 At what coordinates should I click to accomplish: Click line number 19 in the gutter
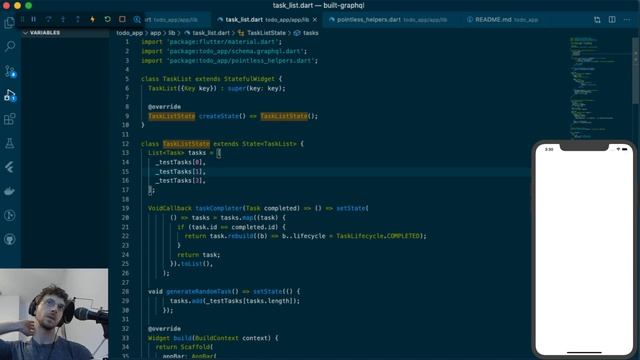(x=125, y=208)
